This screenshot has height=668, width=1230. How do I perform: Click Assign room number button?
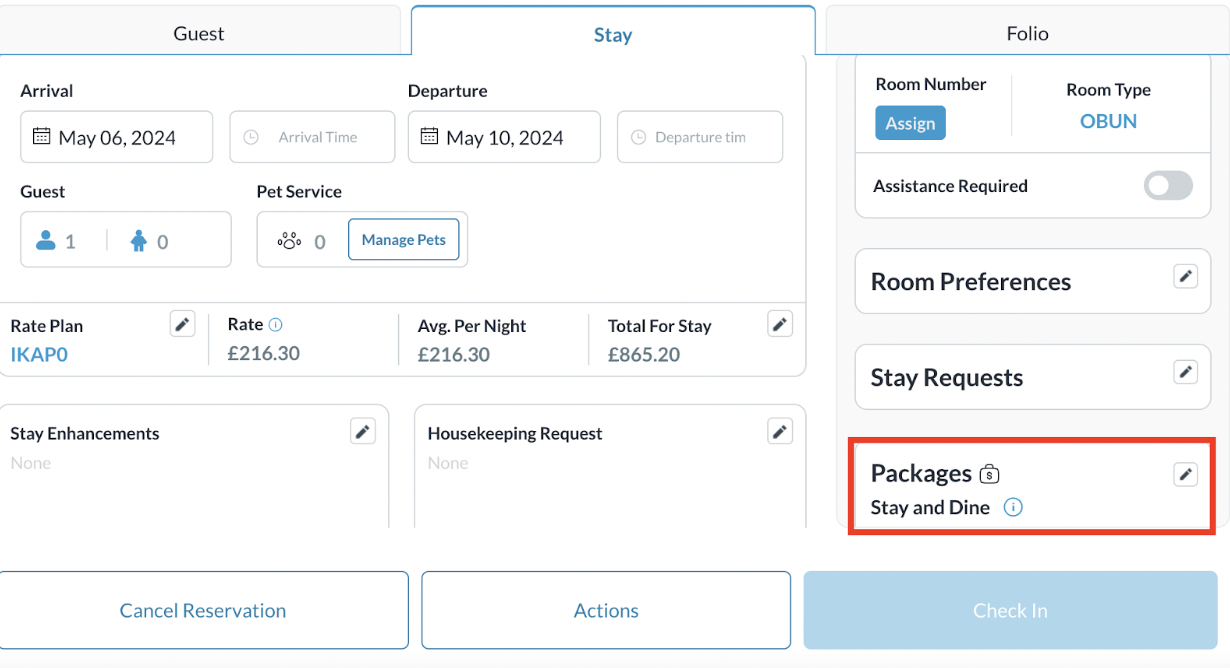[910, 124]
